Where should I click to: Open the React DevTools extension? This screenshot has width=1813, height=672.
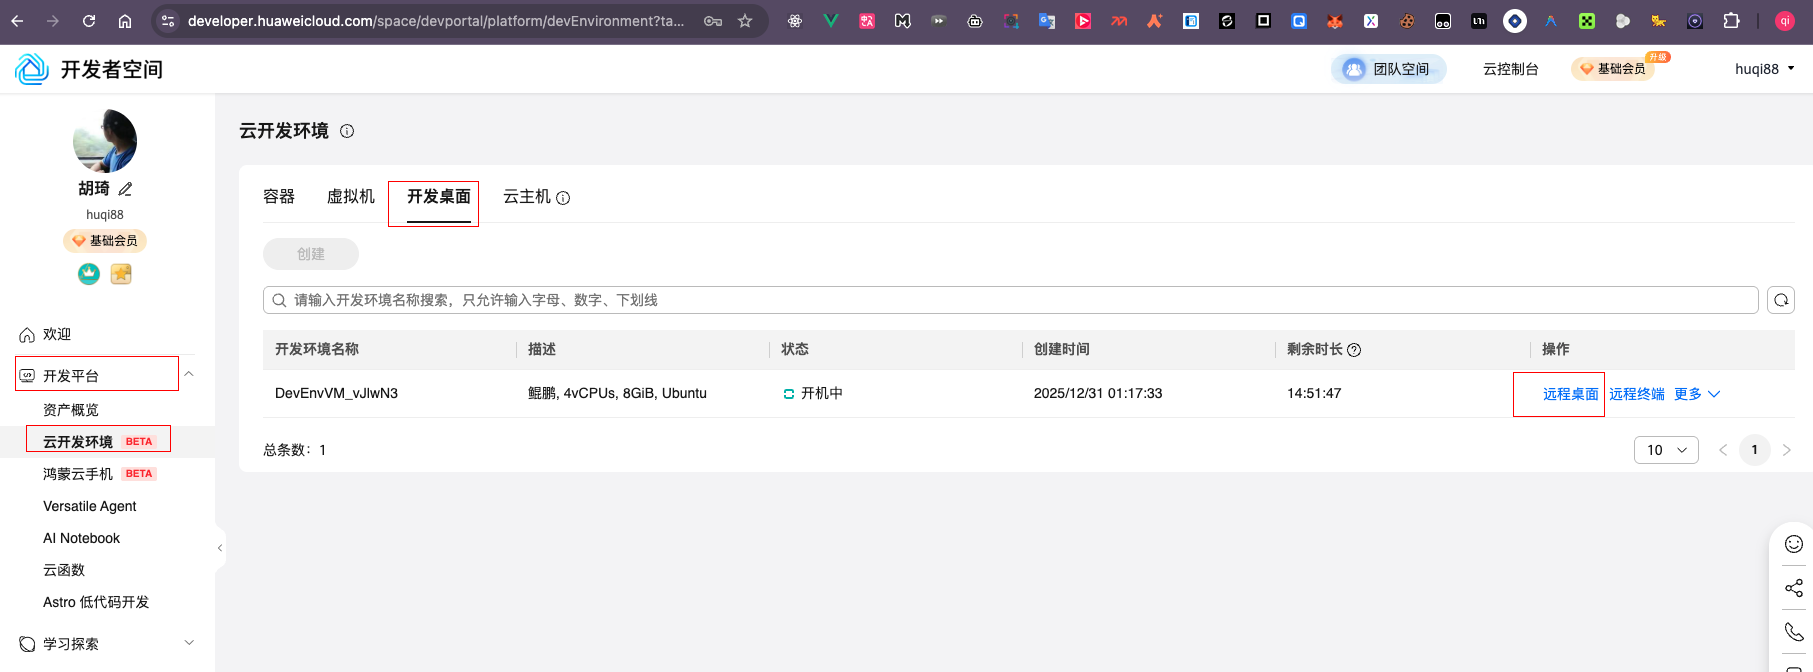pyautogui.click(x=795, y=21)
